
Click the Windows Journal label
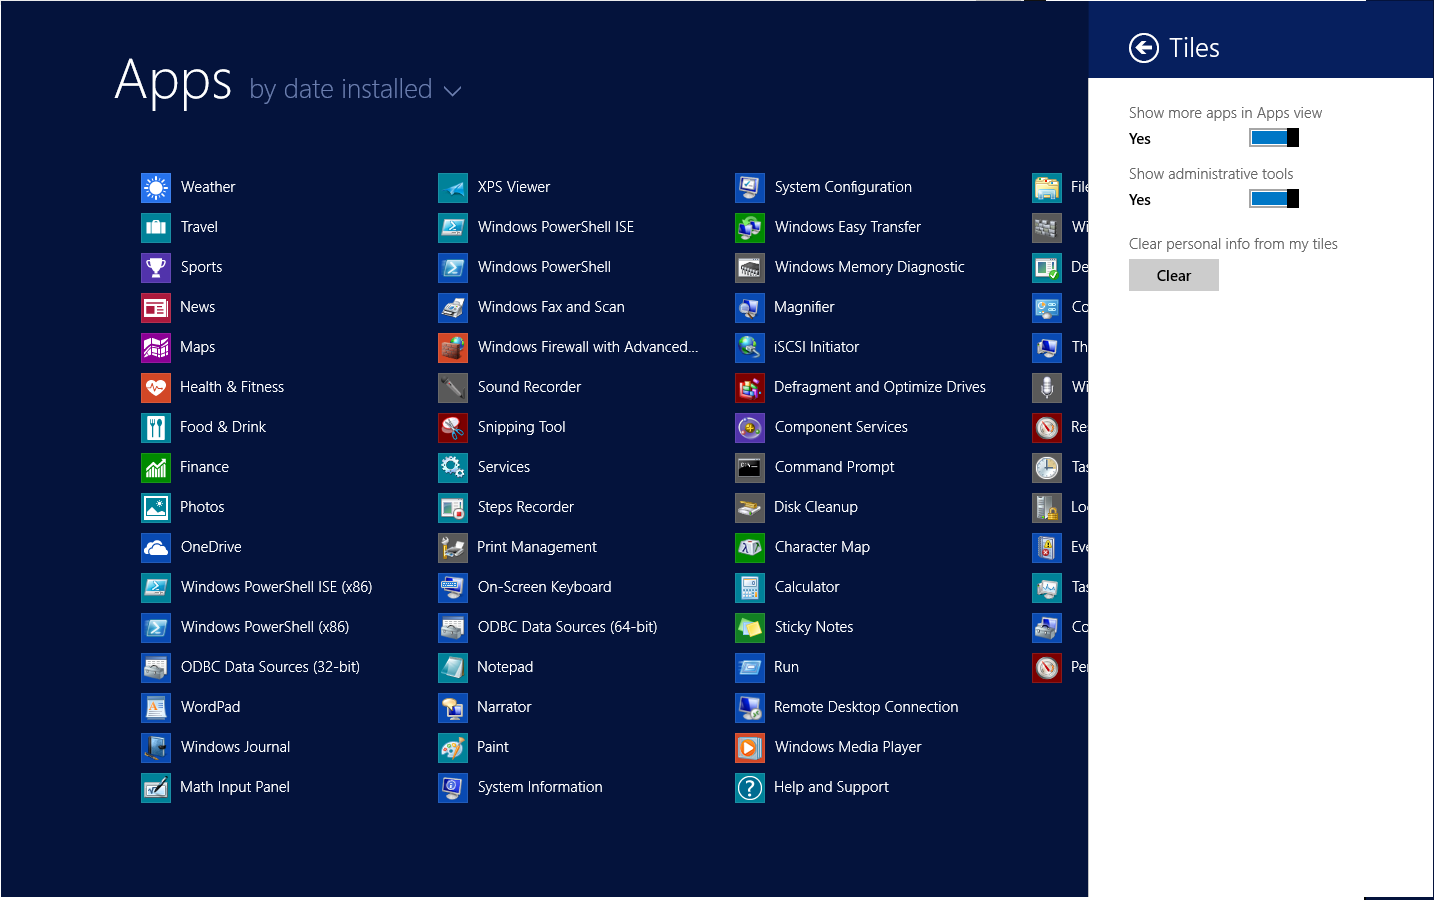(235, 747)
